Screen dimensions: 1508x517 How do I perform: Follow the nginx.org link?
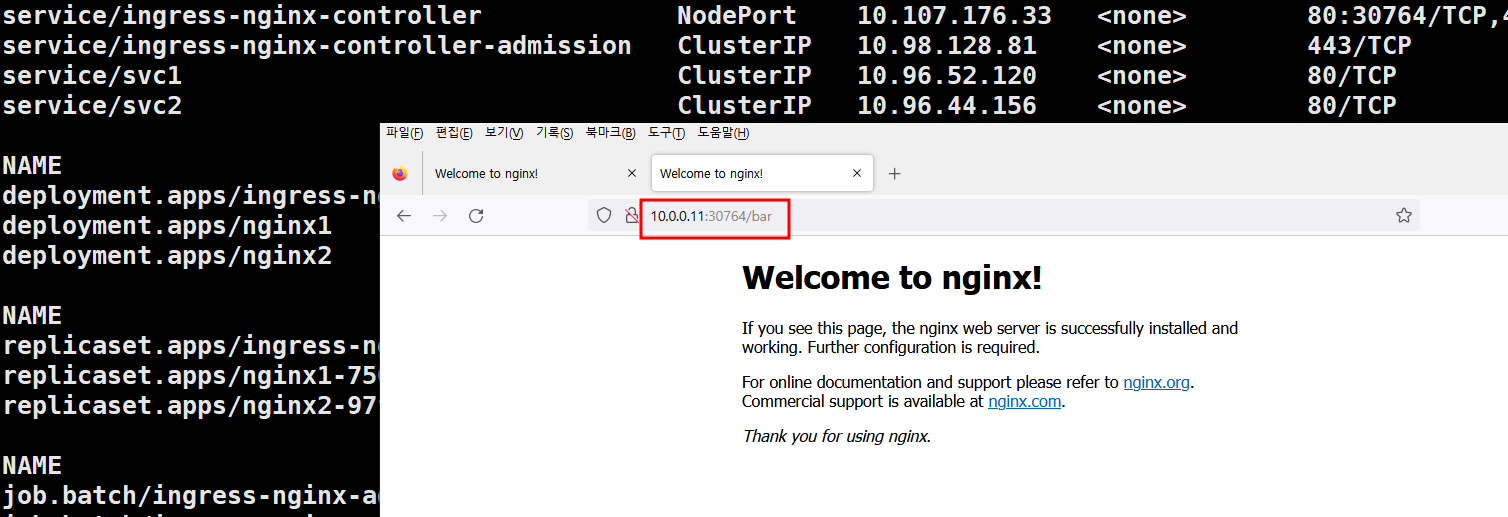1157,382
